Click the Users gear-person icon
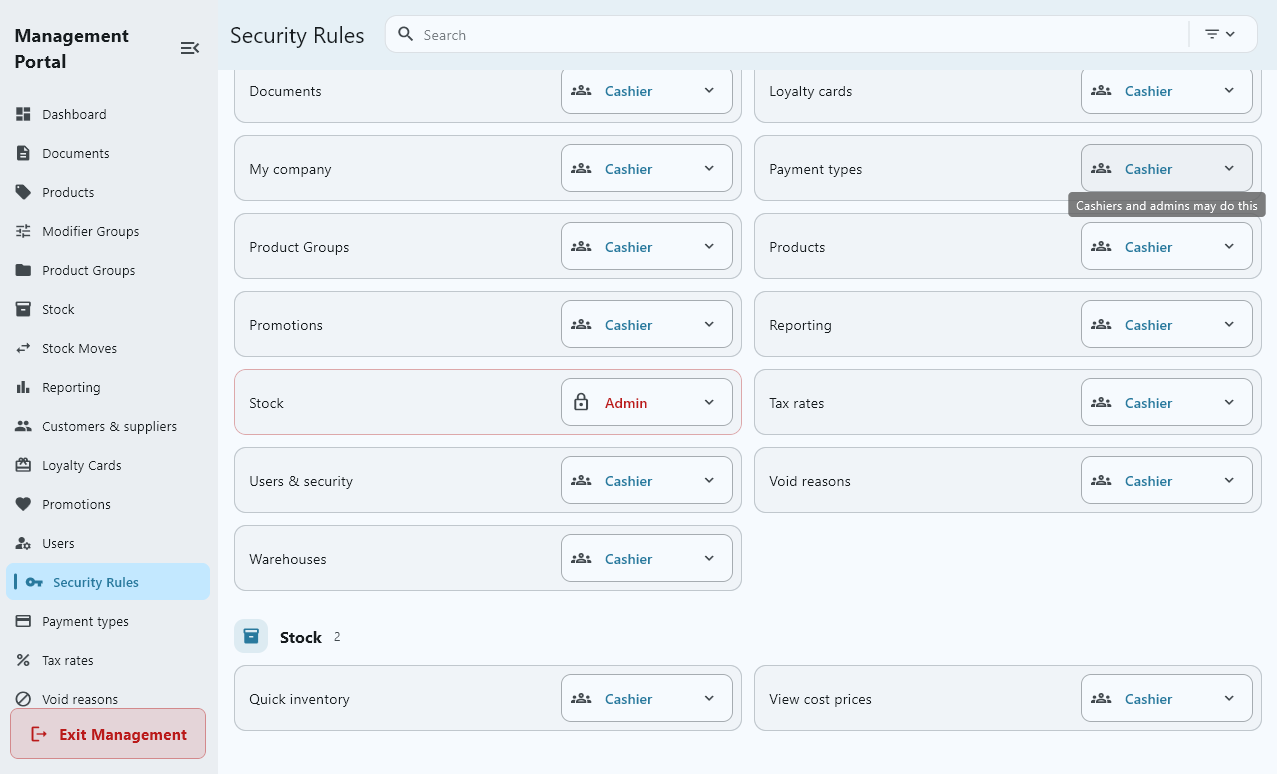Image resolution: width=1277 pixels, height=774 pixels. (23, 543)
